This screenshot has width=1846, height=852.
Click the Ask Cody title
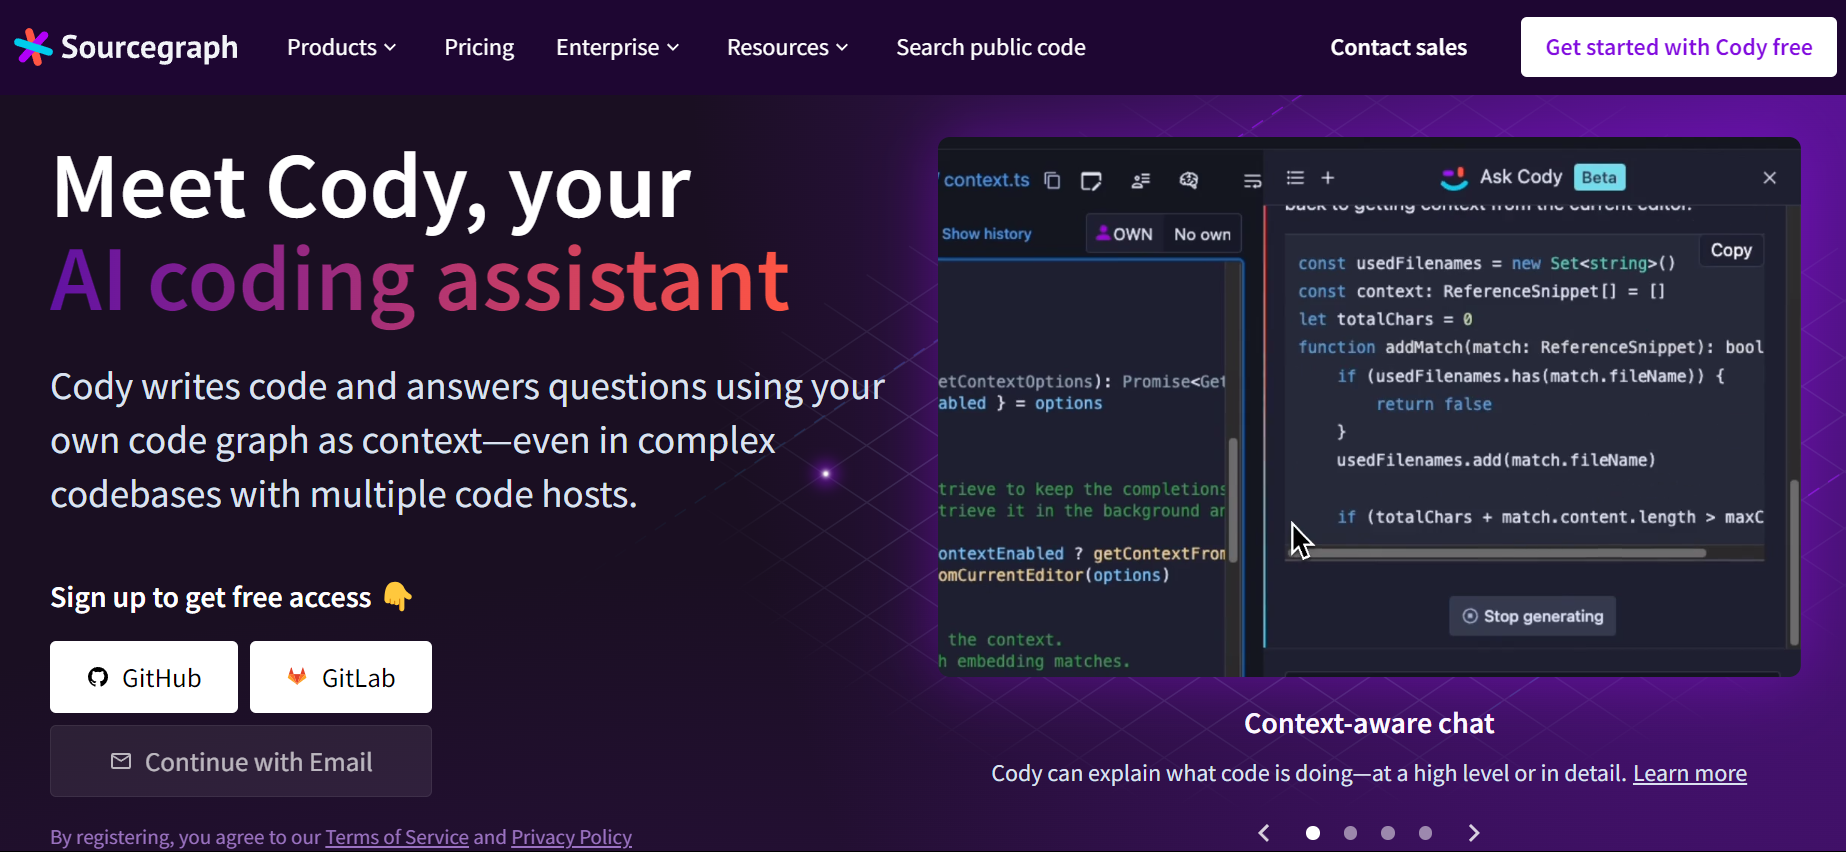1521,177
